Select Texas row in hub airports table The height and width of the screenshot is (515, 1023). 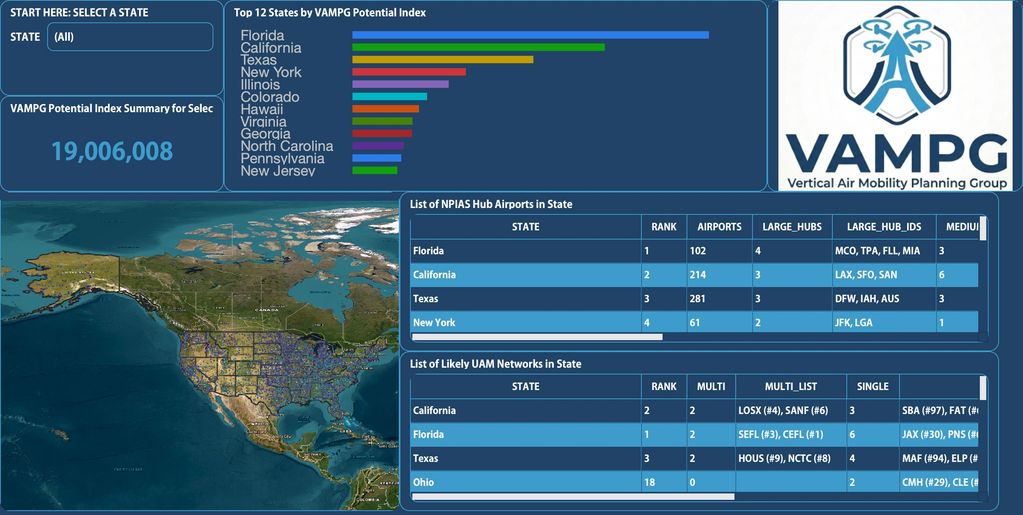[x=695, y=299]
